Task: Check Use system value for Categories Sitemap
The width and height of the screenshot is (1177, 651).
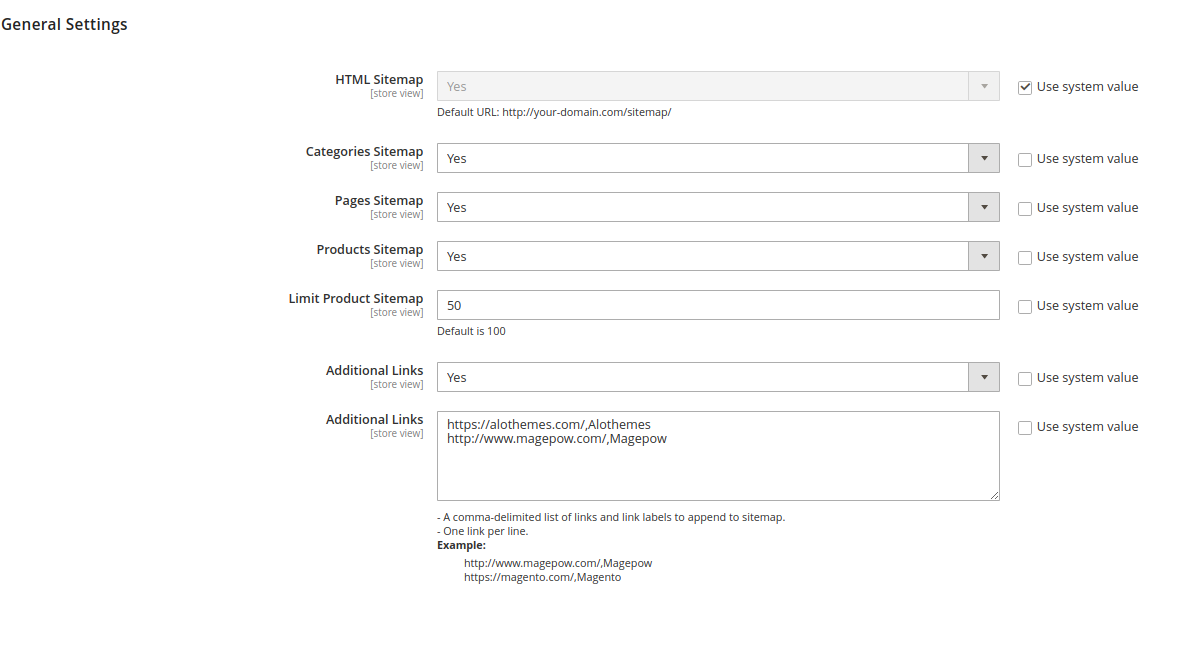Action: [1025, 159]
